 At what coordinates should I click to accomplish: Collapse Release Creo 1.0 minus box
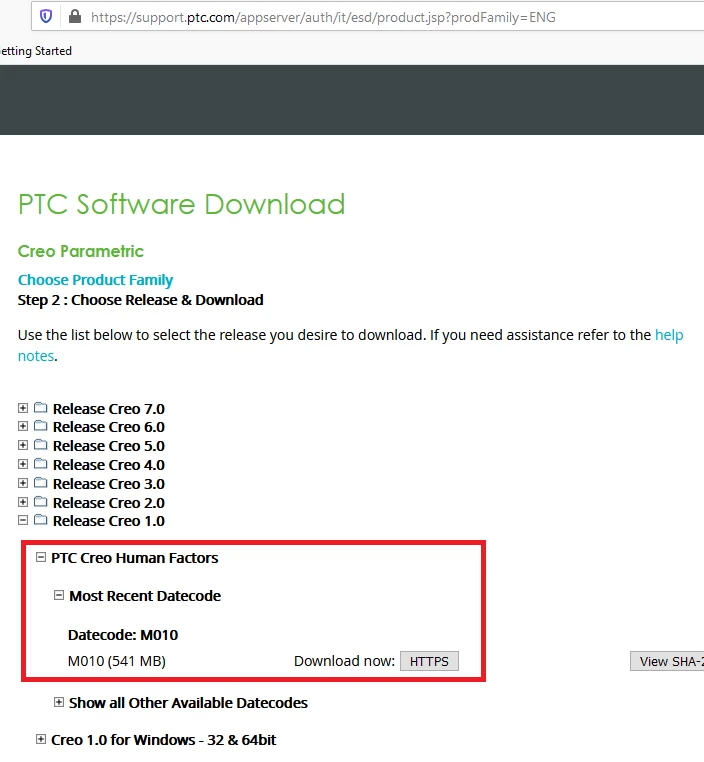tap(23, 520)
